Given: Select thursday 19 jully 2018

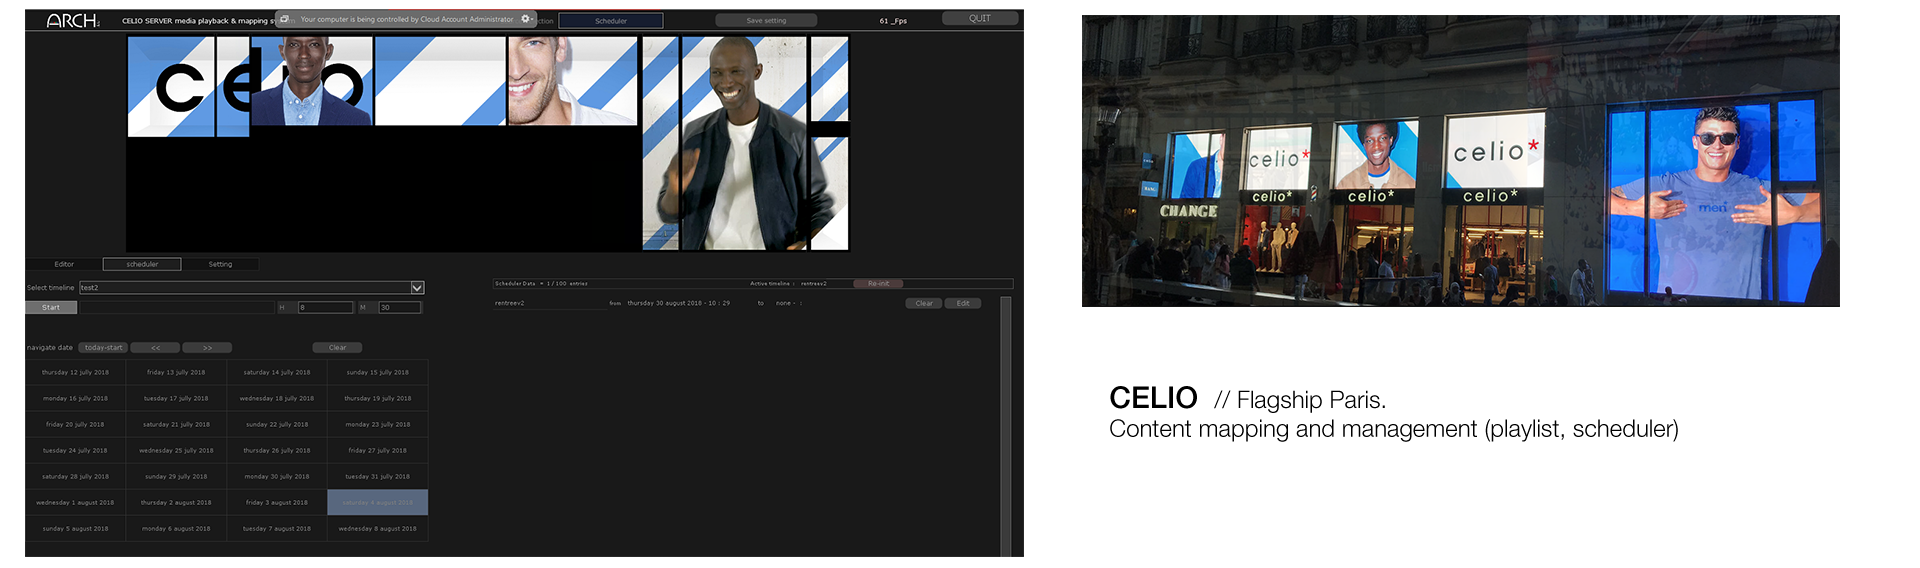Looking at the screenshot, I should point(378,398).
